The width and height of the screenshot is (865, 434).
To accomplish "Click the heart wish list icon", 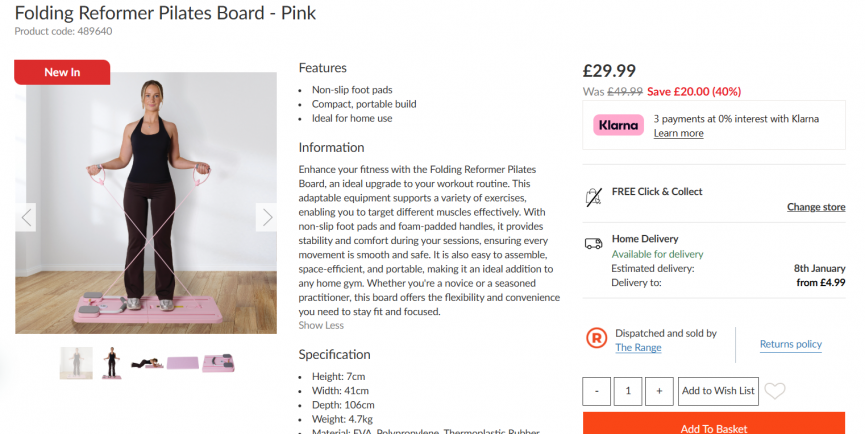I will [x=775, y=391].
